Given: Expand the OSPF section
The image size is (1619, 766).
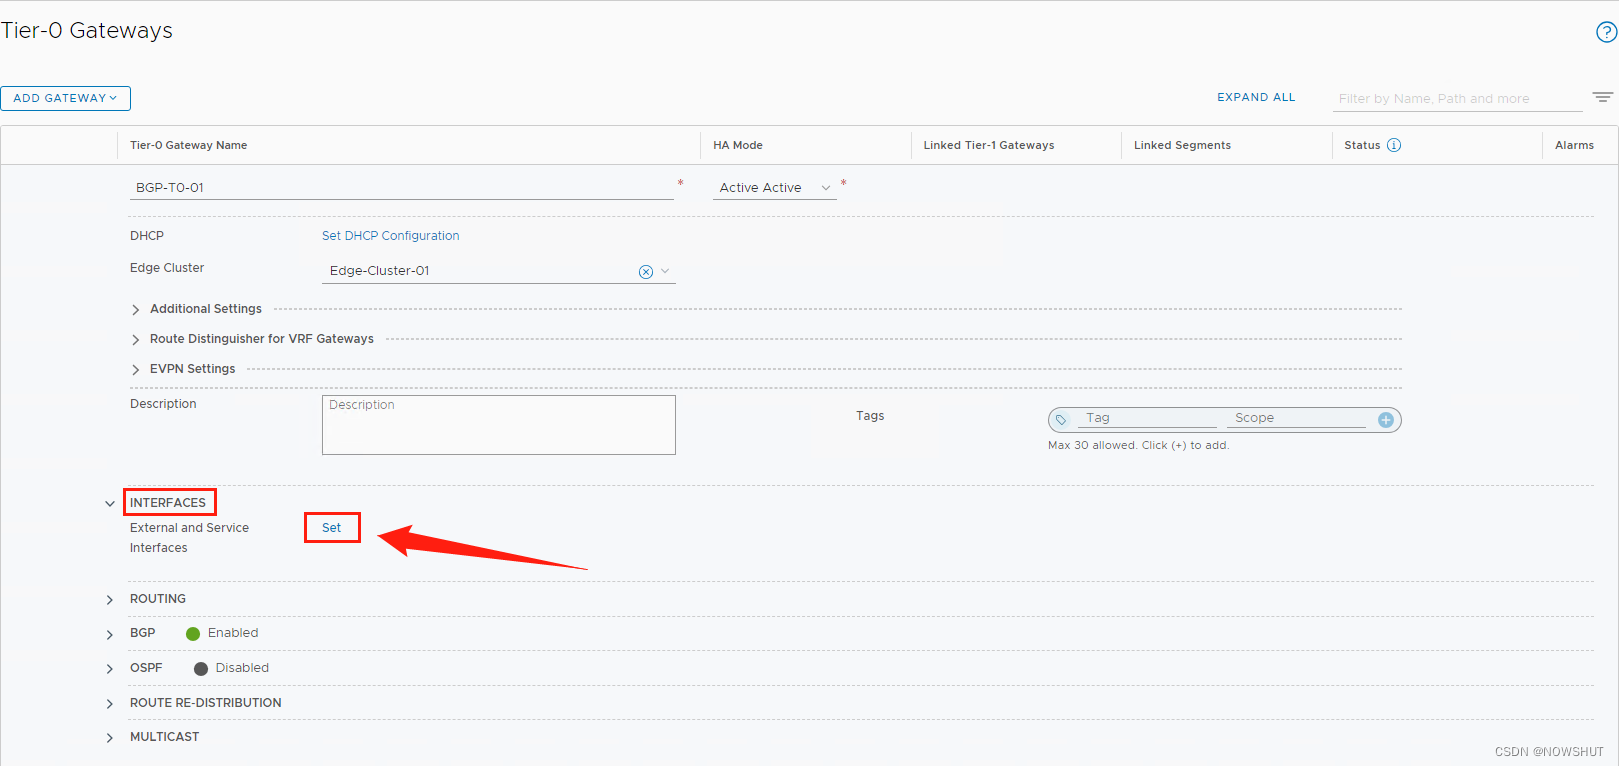Looking at the screenshot, I should [x=110, y=669].
